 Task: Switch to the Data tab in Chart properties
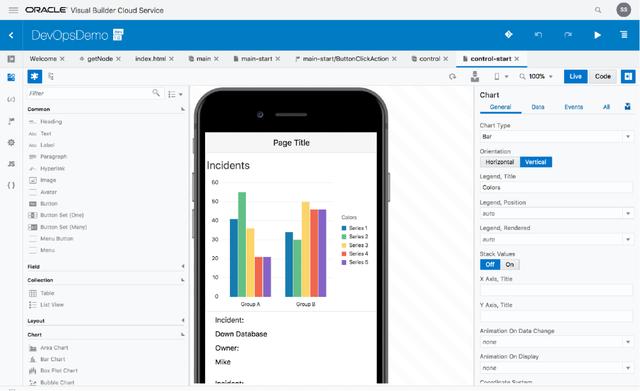[538, 107]
